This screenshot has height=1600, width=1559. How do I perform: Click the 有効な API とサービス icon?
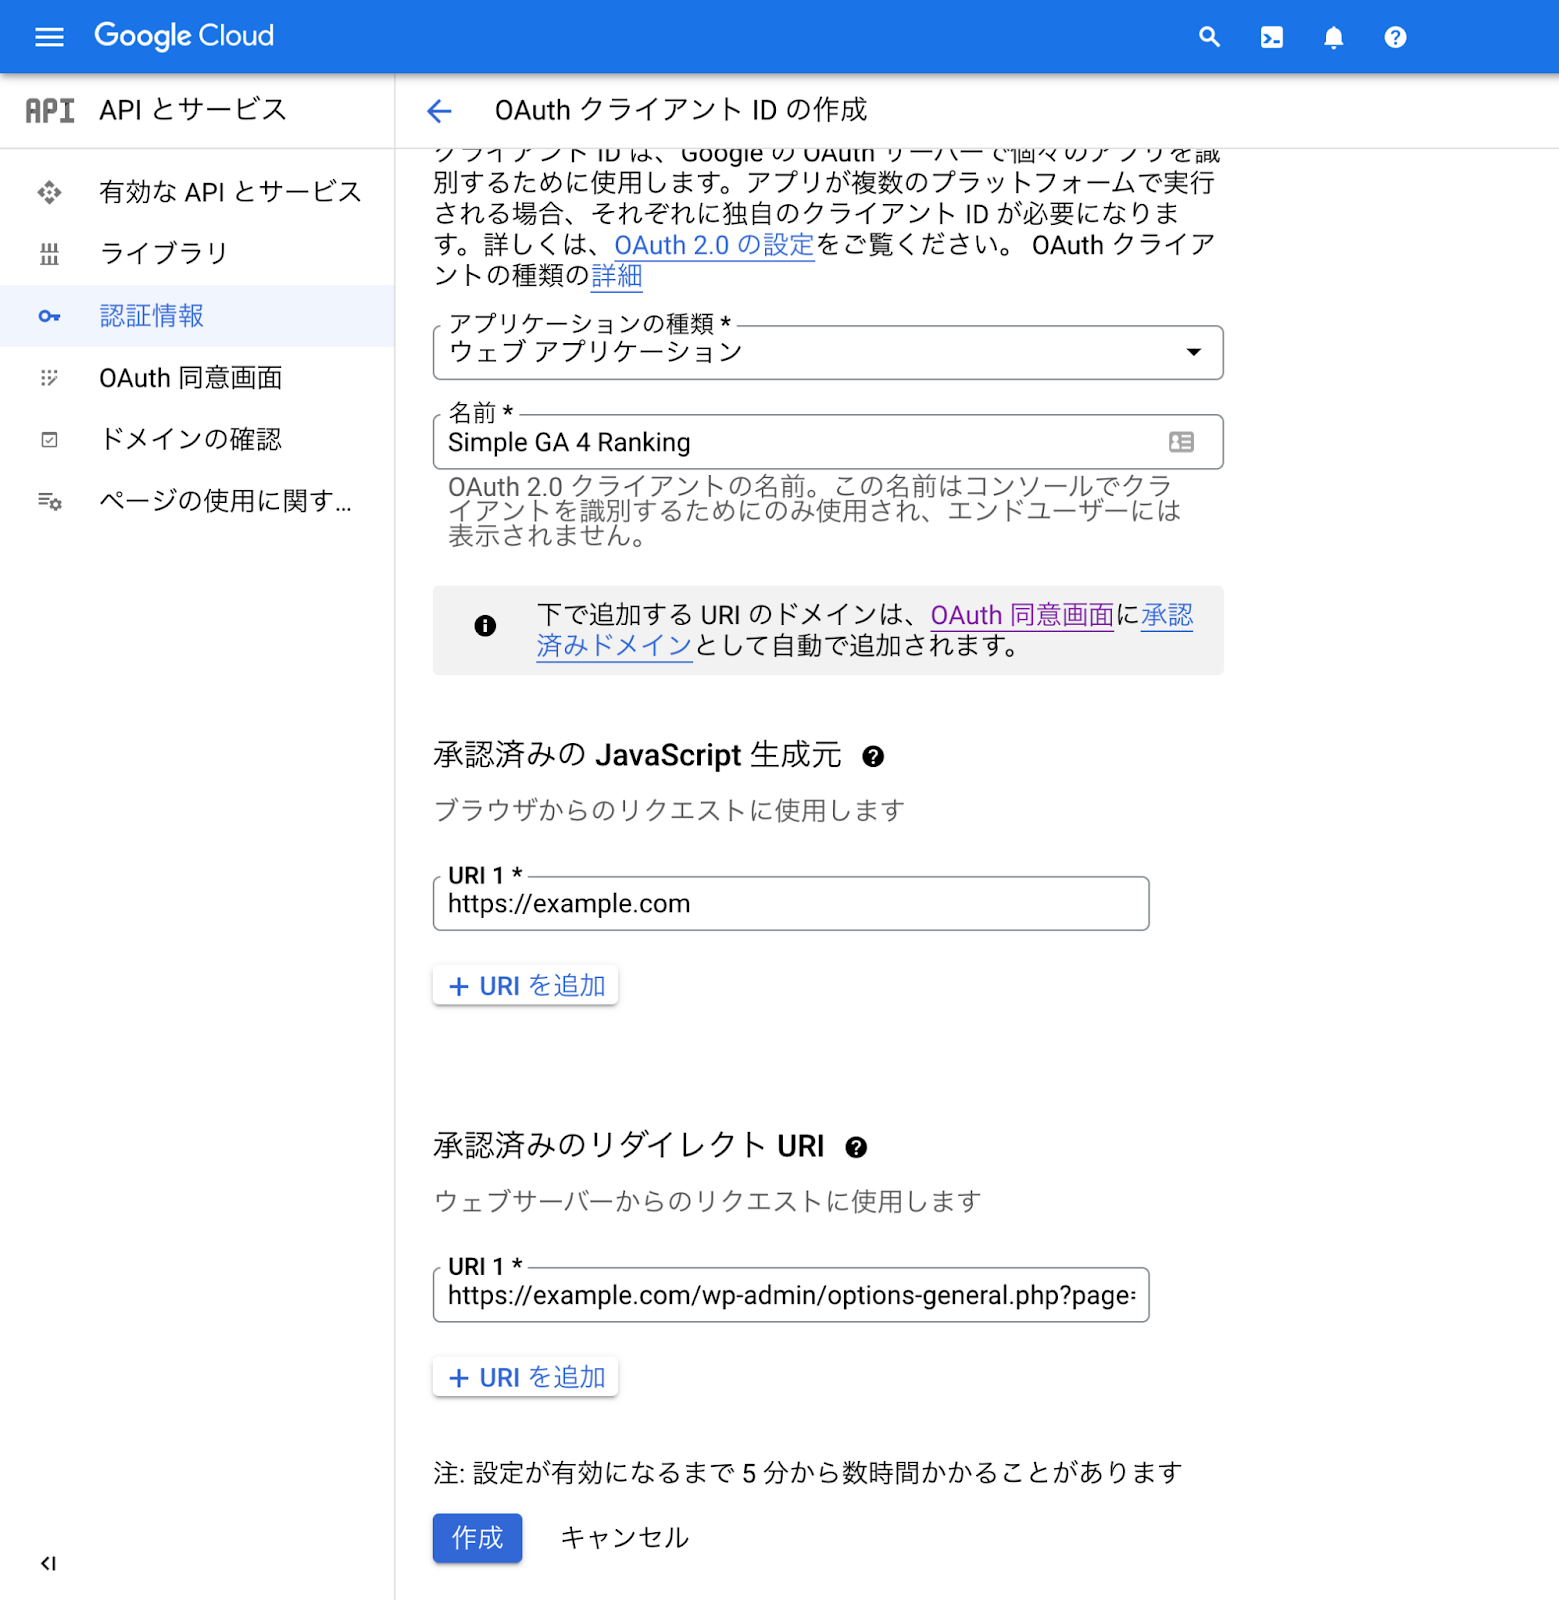click(x=49, y=192)
